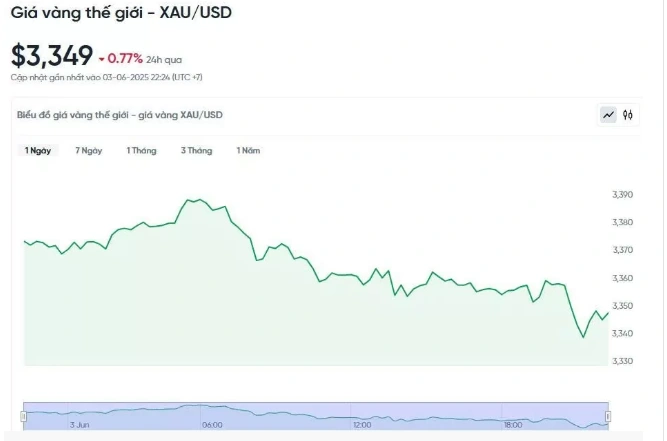Screen dimensions: 667x441
Task: Select the 7 Ngày time range
Action: (88, 151)
